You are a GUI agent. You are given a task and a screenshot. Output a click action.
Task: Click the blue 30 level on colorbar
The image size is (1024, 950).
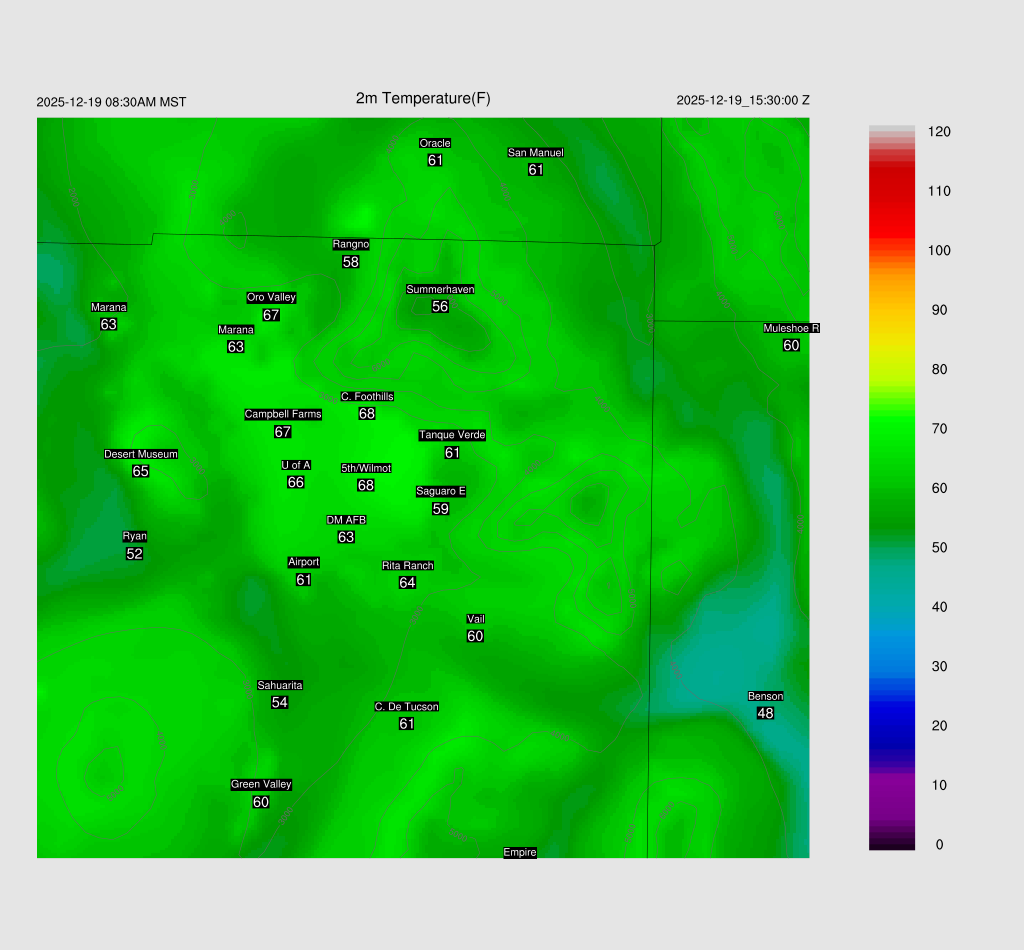tap(890, 666)
